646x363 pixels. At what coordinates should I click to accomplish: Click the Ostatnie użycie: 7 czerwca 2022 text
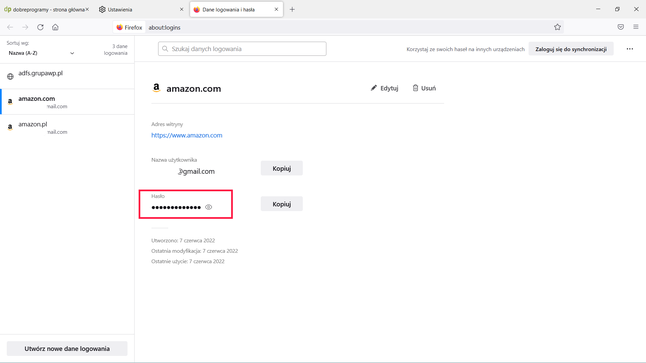(188, 261)
